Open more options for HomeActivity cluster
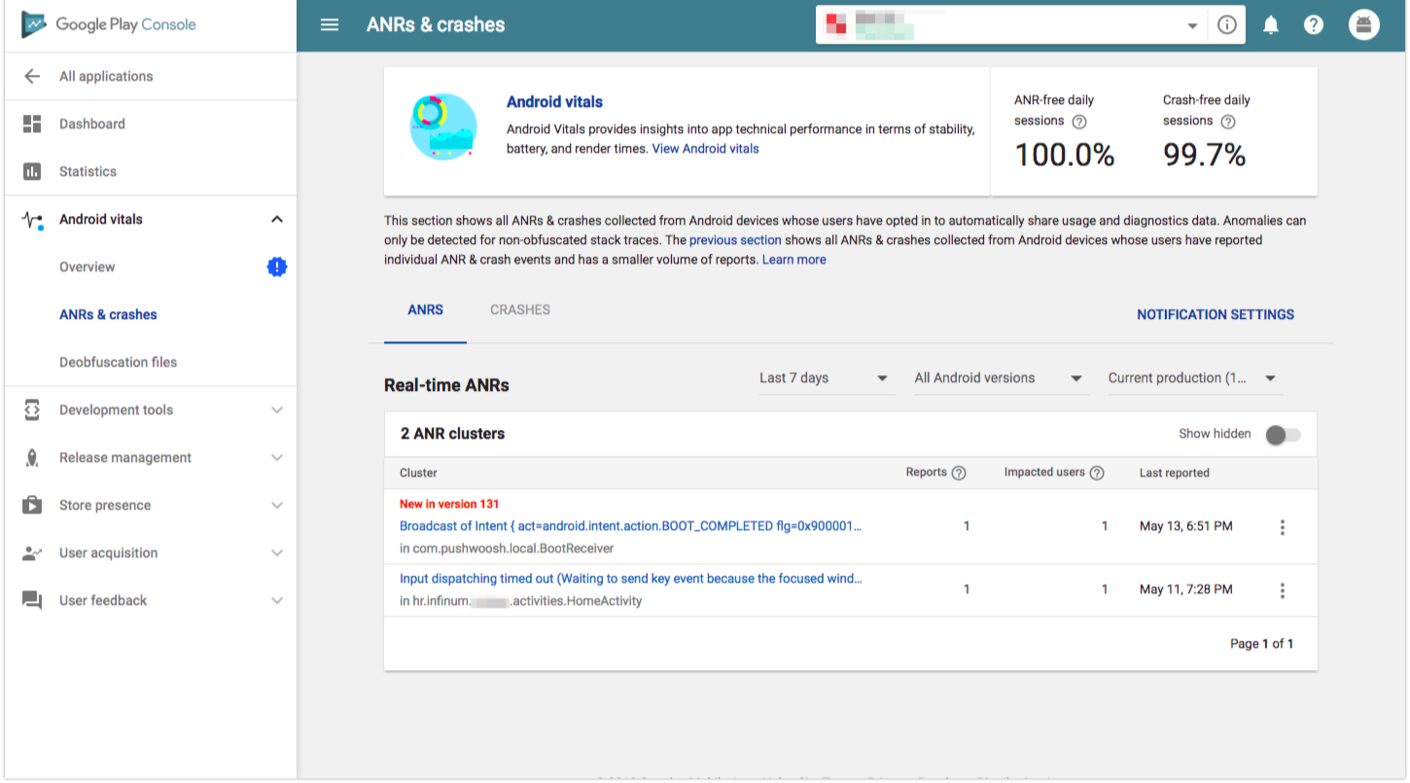 click(1282, 590)
